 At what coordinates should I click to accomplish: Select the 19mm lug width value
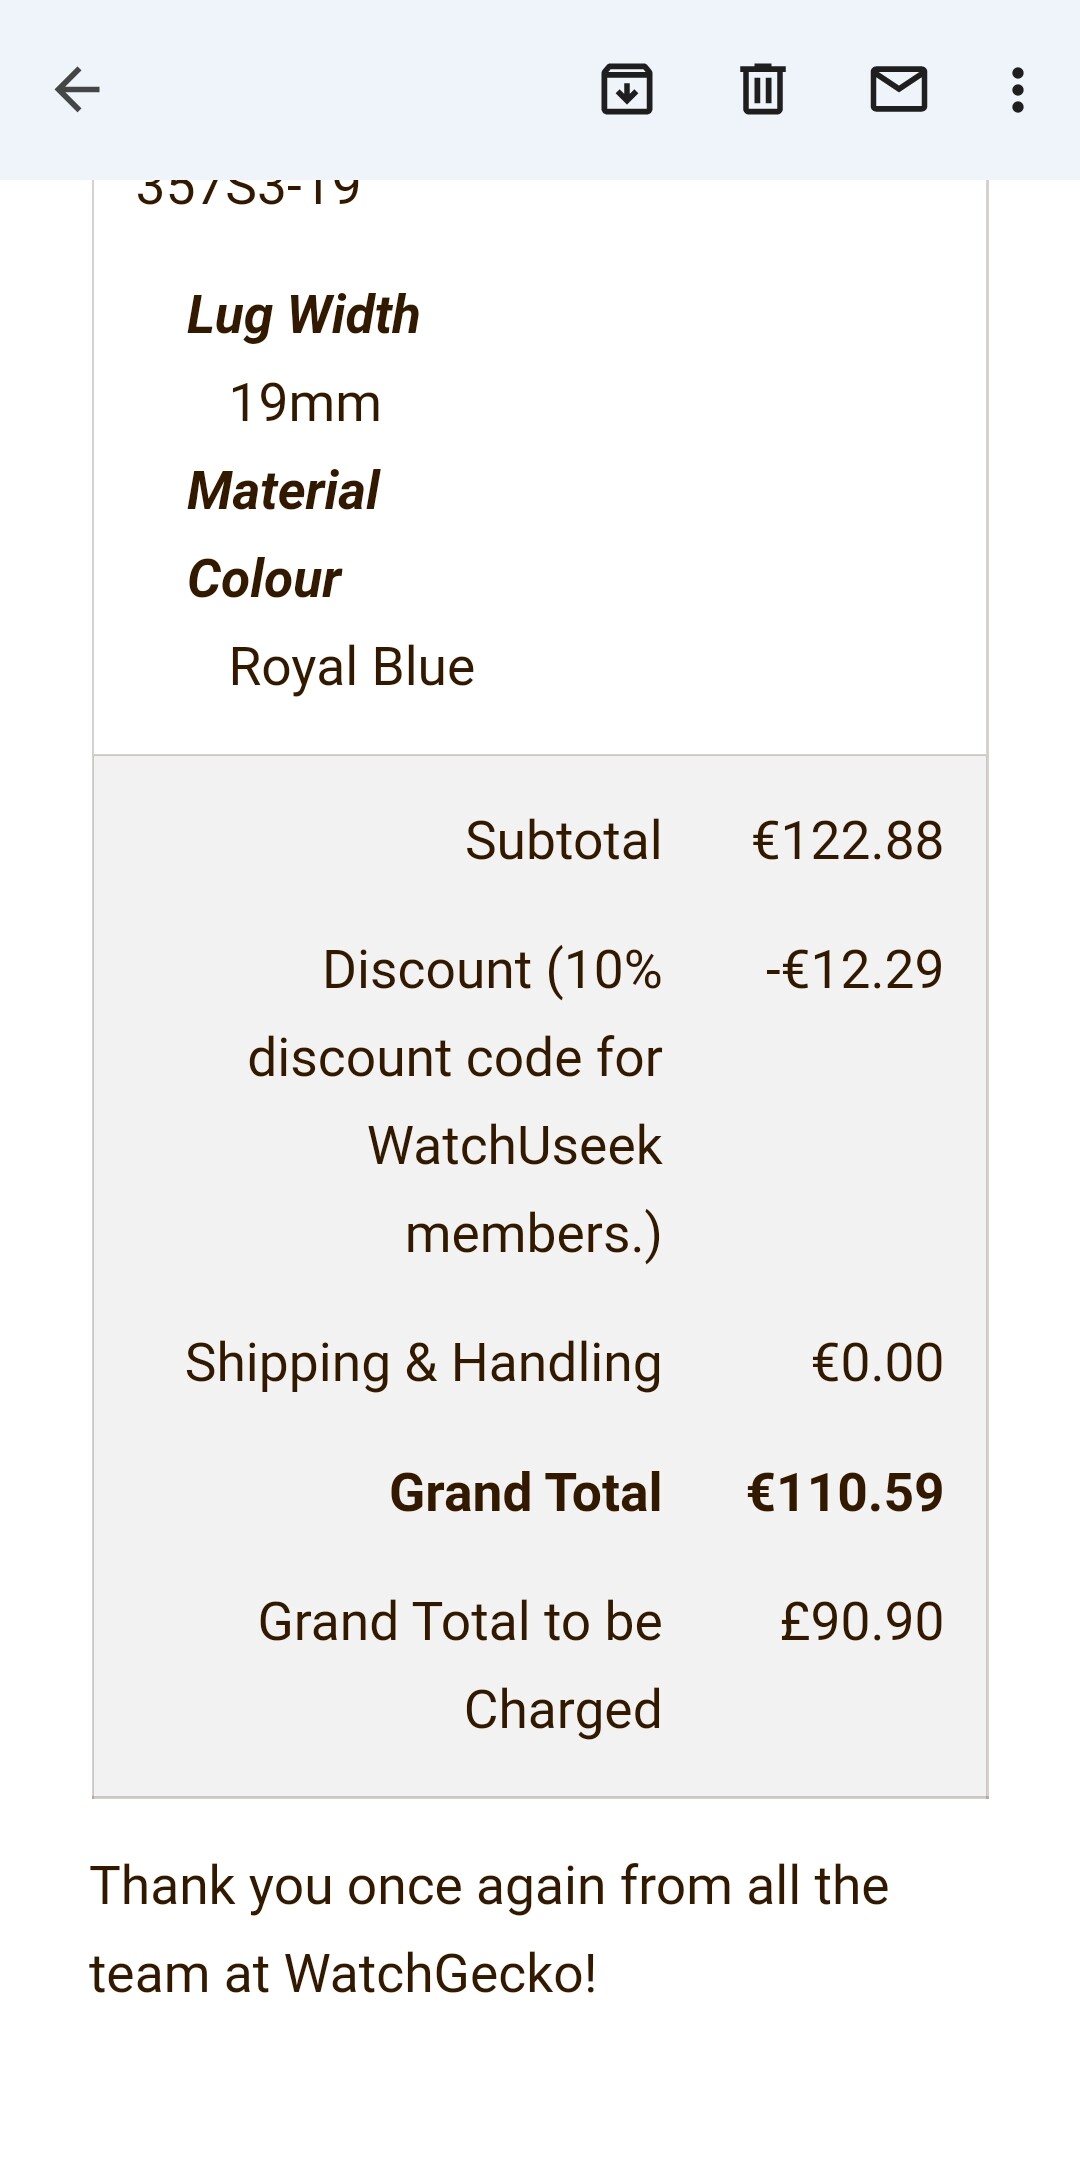tap(305, 403)
